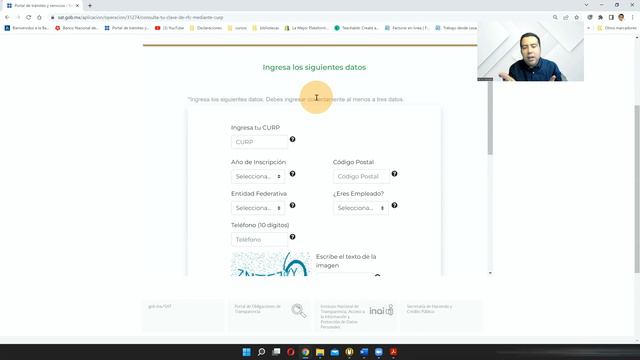This screenshot has height=360, width=640.
Task: Click the inner page scrollbar thumb
Action: (x=490, y=118)
